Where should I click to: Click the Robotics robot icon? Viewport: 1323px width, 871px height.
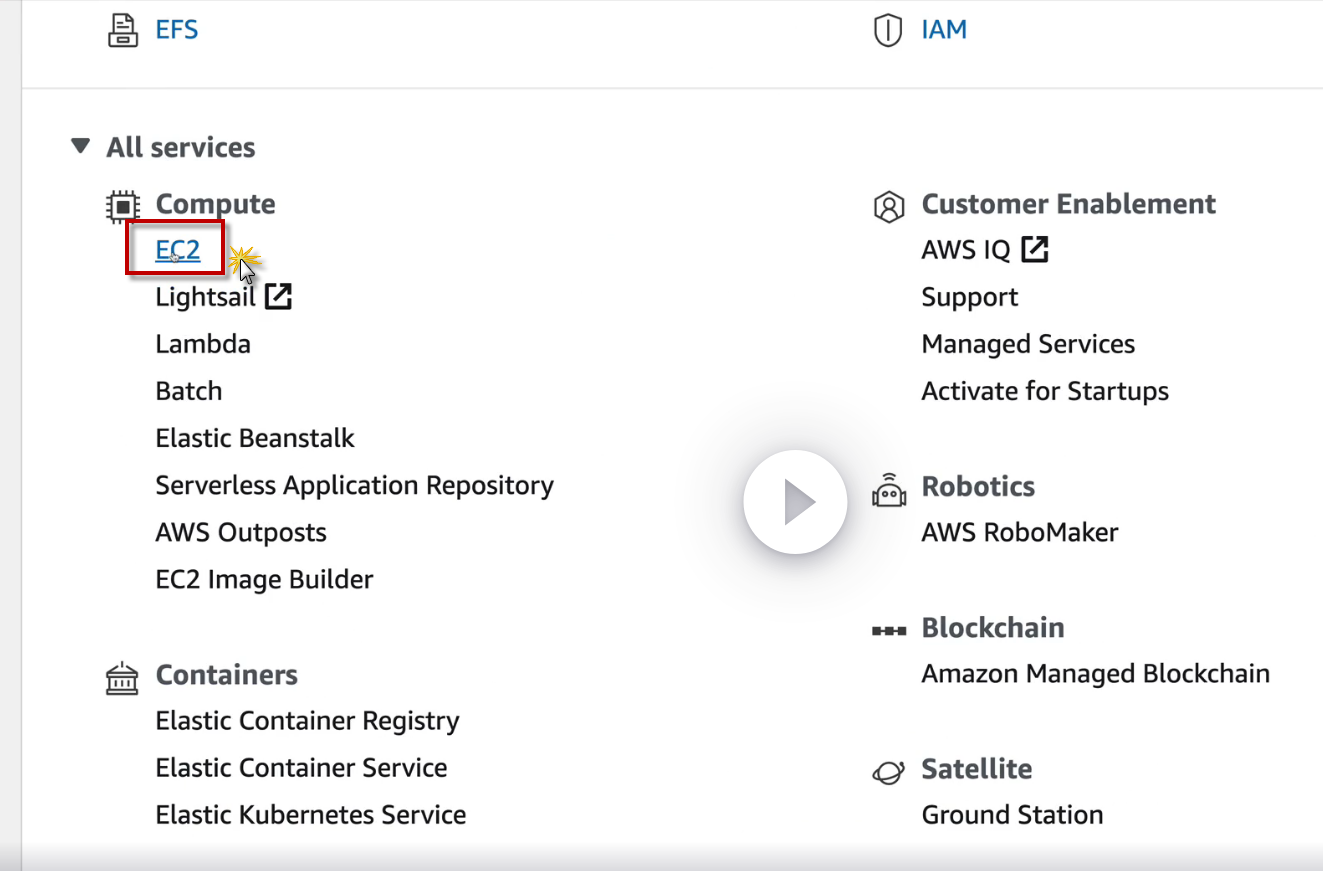[x=888, y=490]
